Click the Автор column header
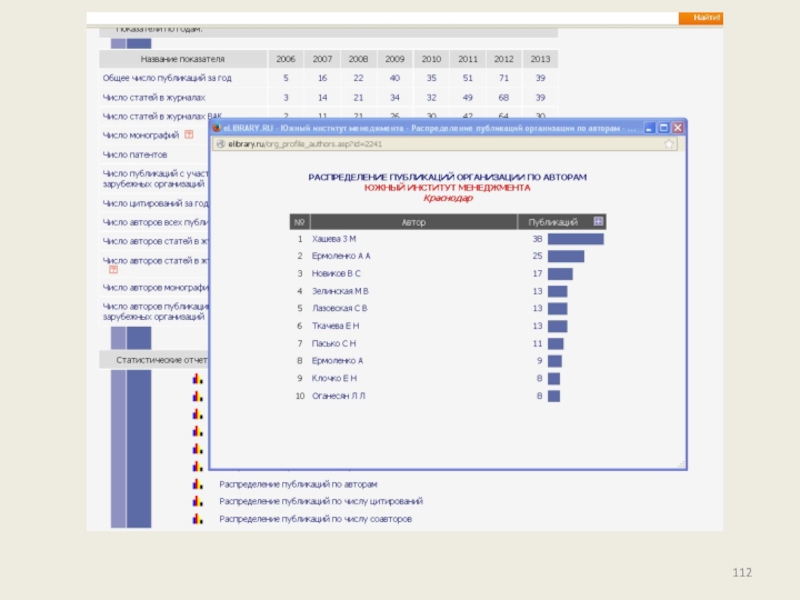 (413, 222)
